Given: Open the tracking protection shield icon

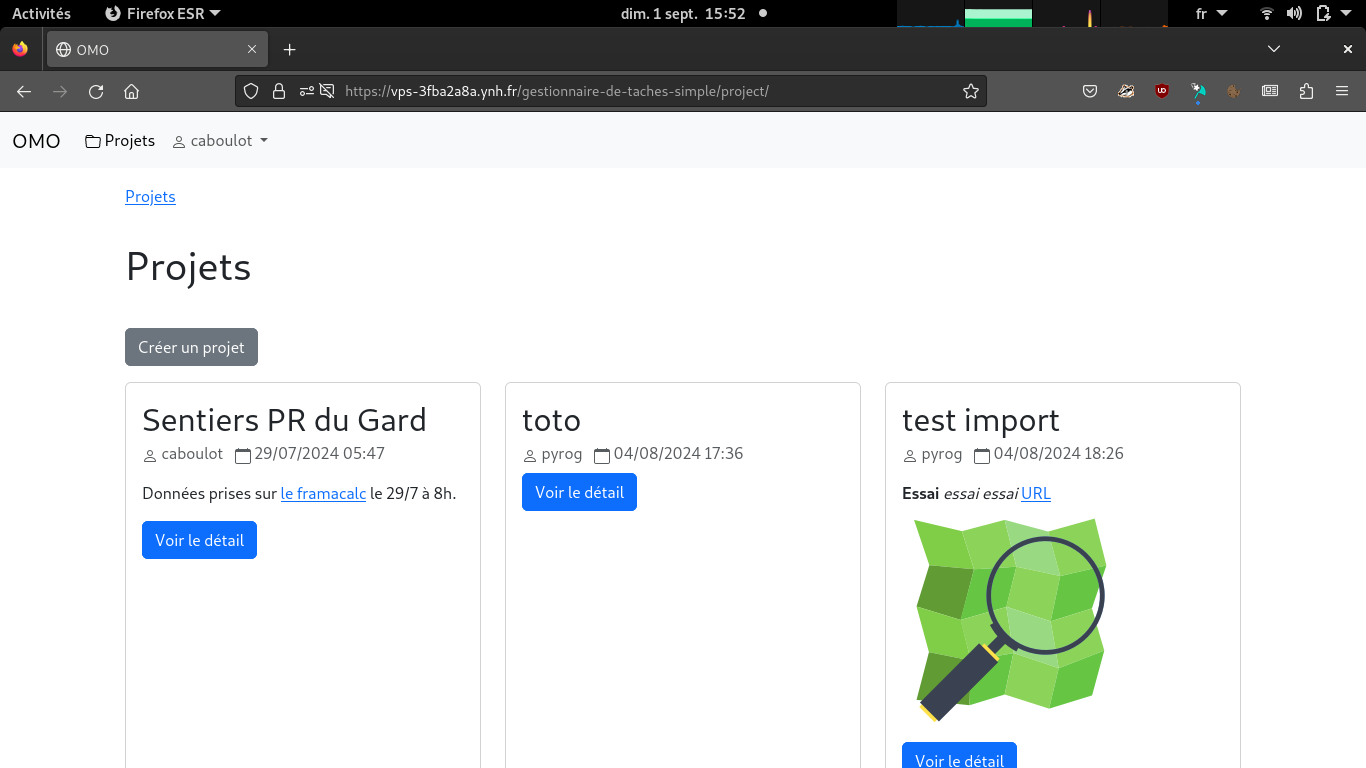Looking at the screenshot, I should click(251, 91).
